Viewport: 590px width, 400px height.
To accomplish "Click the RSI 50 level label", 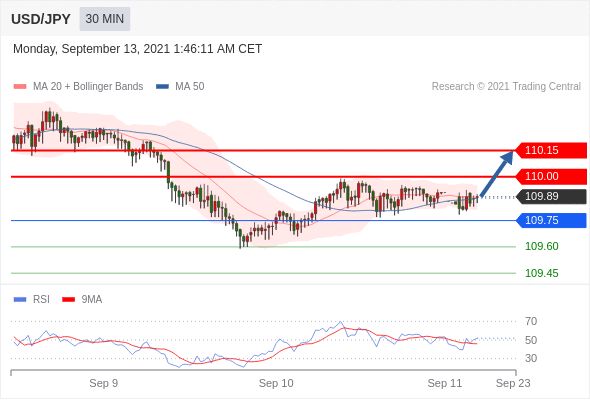I will (x=531, y=340).
